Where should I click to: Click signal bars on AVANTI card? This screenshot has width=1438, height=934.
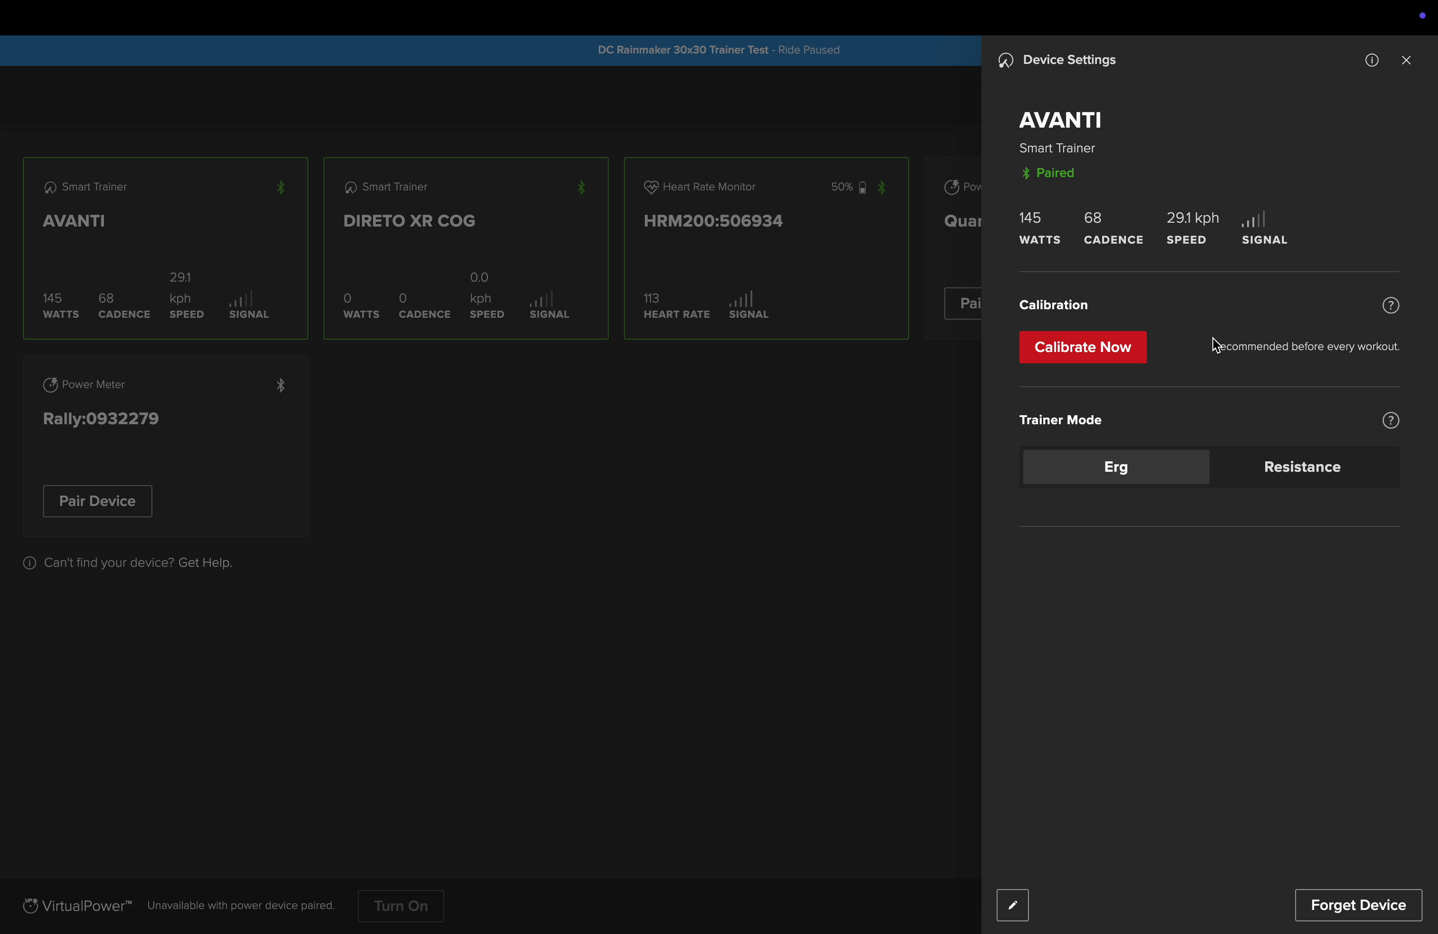(241, 299)
